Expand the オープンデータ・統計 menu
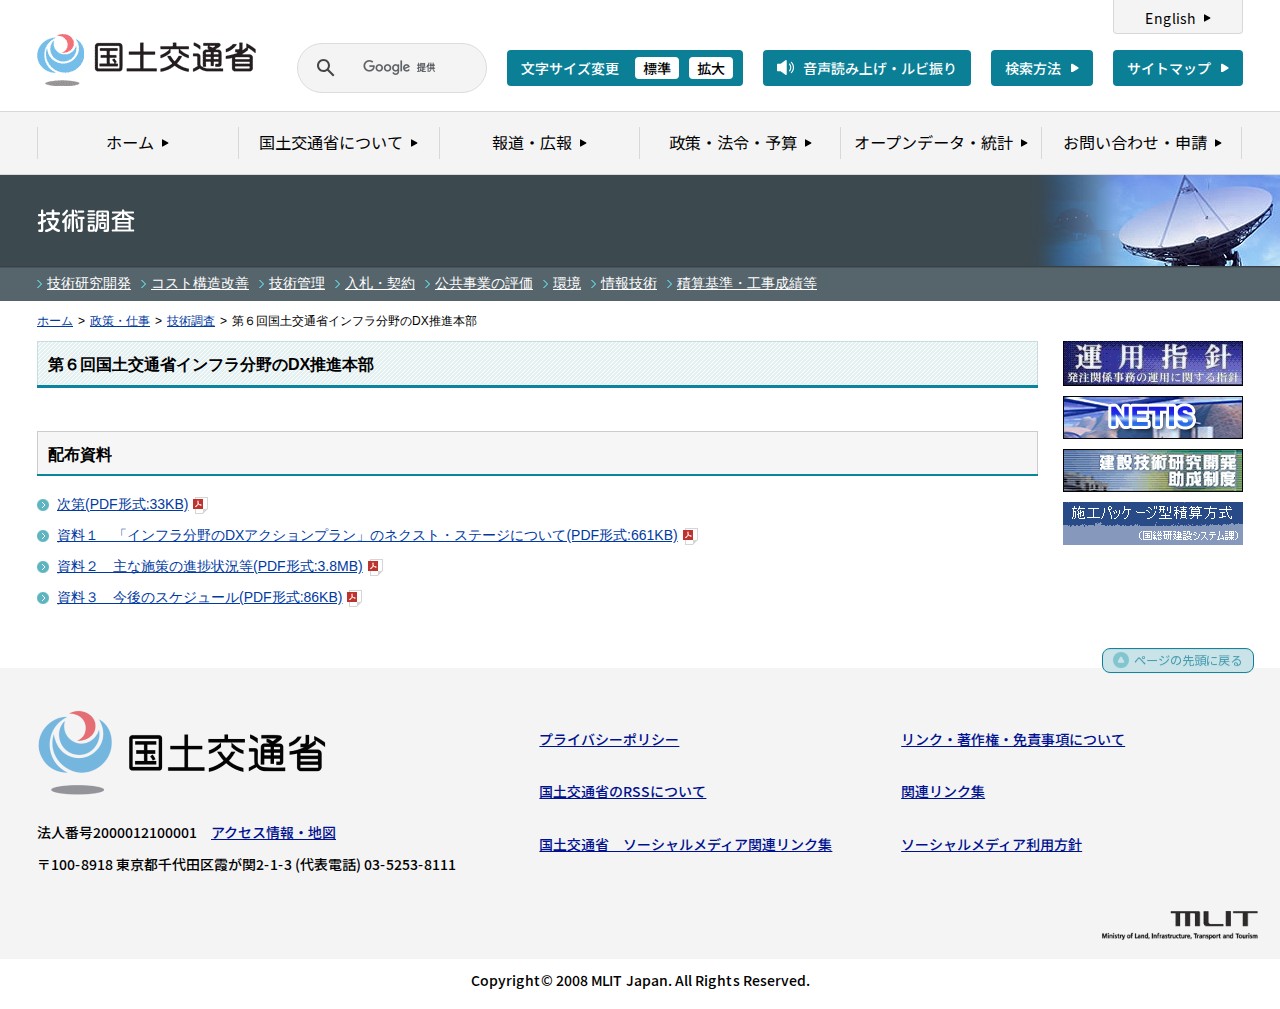 pos(940,143)
